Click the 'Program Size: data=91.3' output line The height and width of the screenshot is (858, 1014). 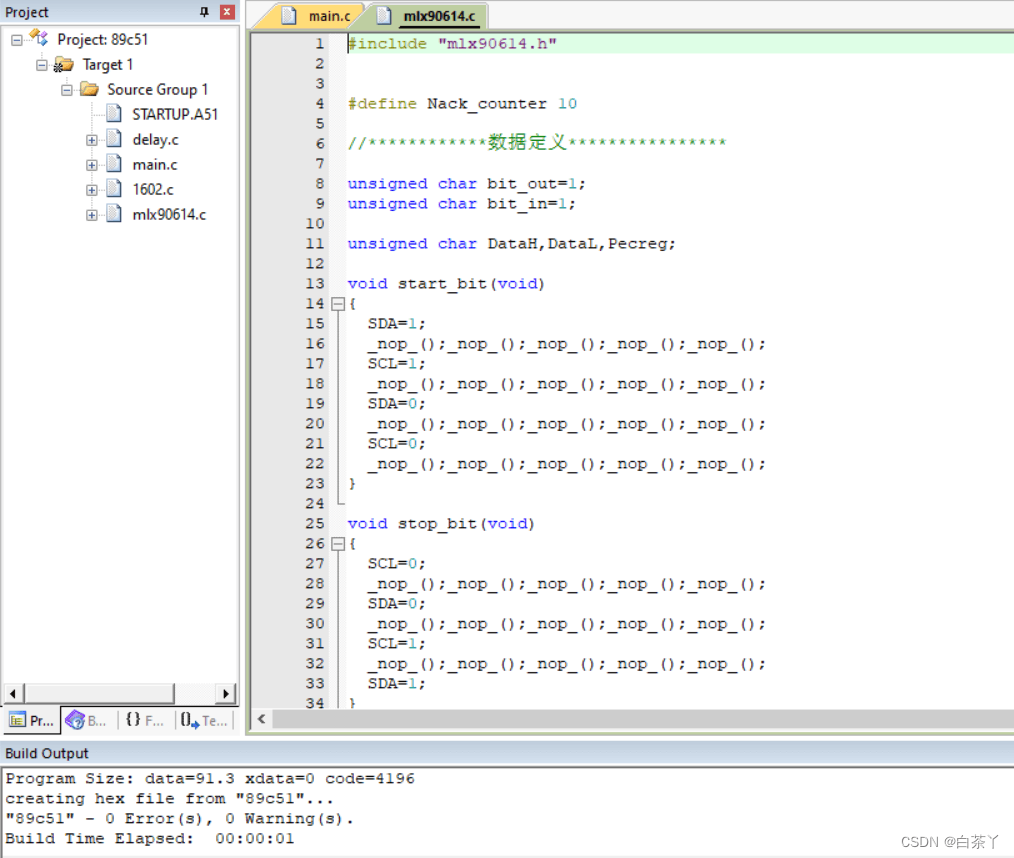[210, 778]
